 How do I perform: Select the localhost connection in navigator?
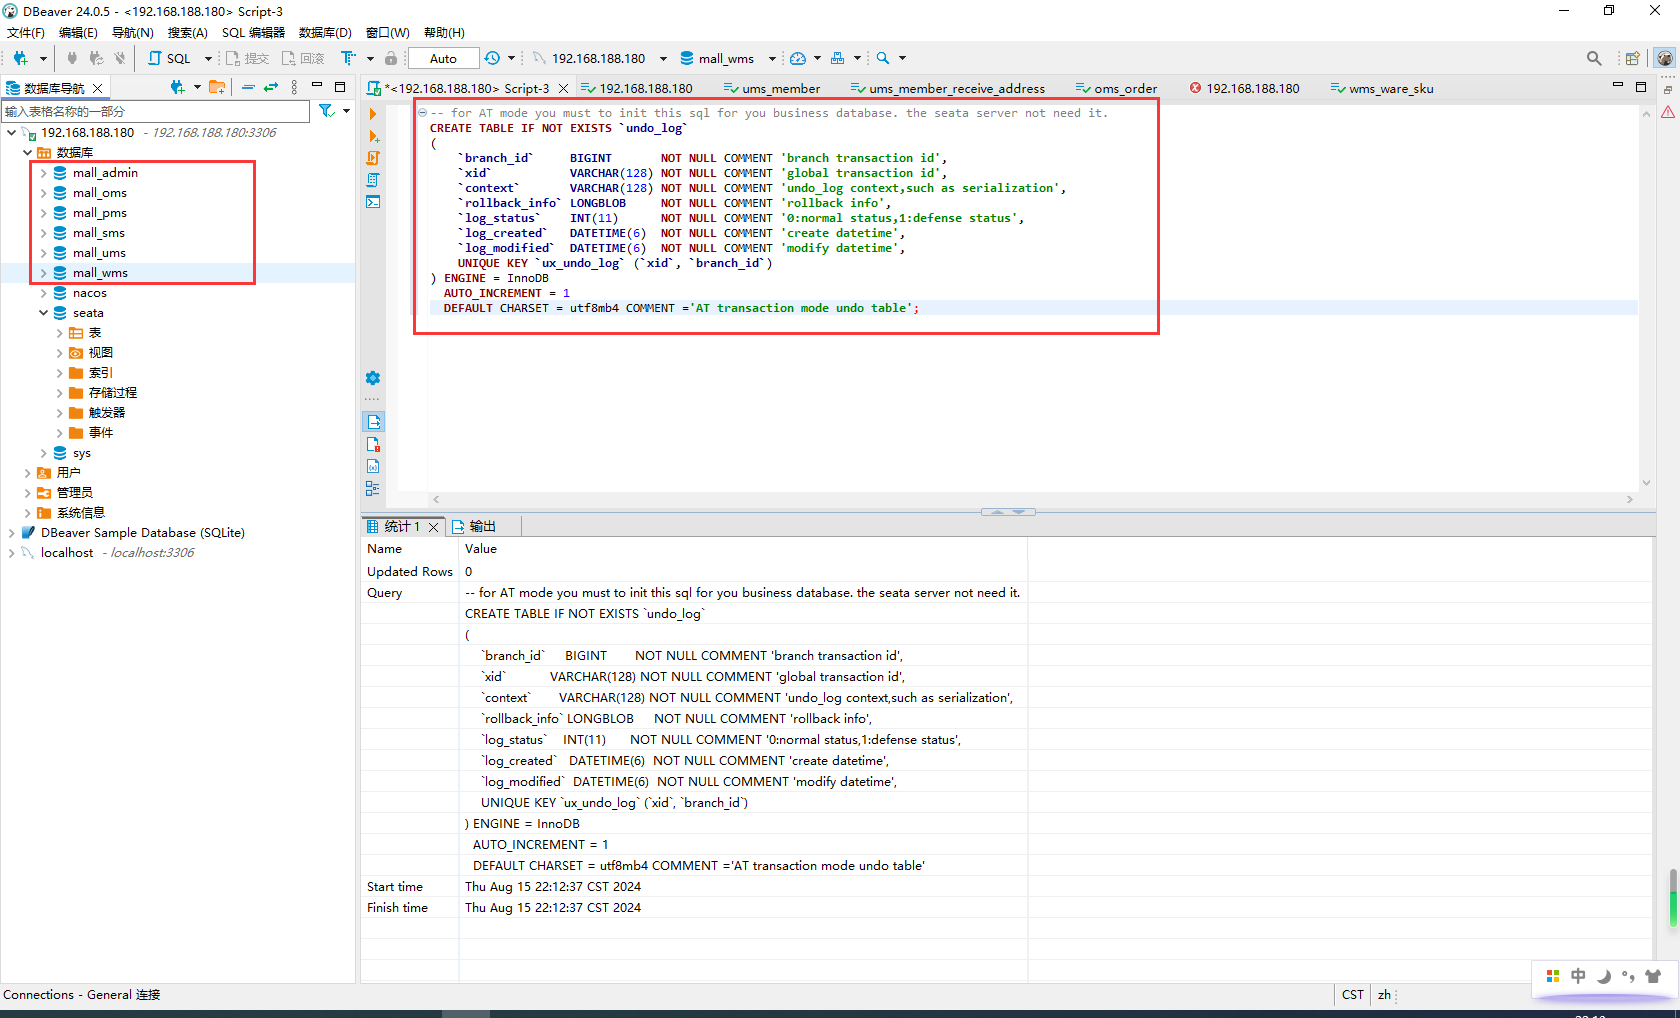point(67,553)
